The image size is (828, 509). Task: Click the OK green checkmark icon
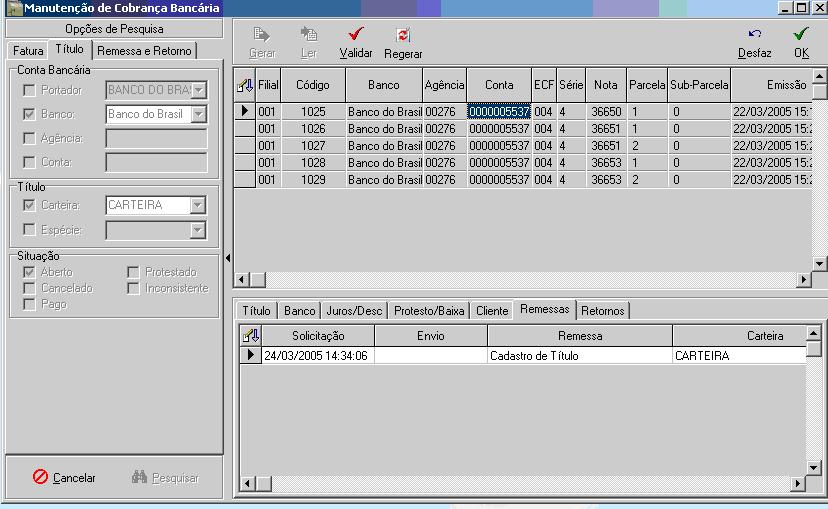pyautogui.click(x=801, y=34)
